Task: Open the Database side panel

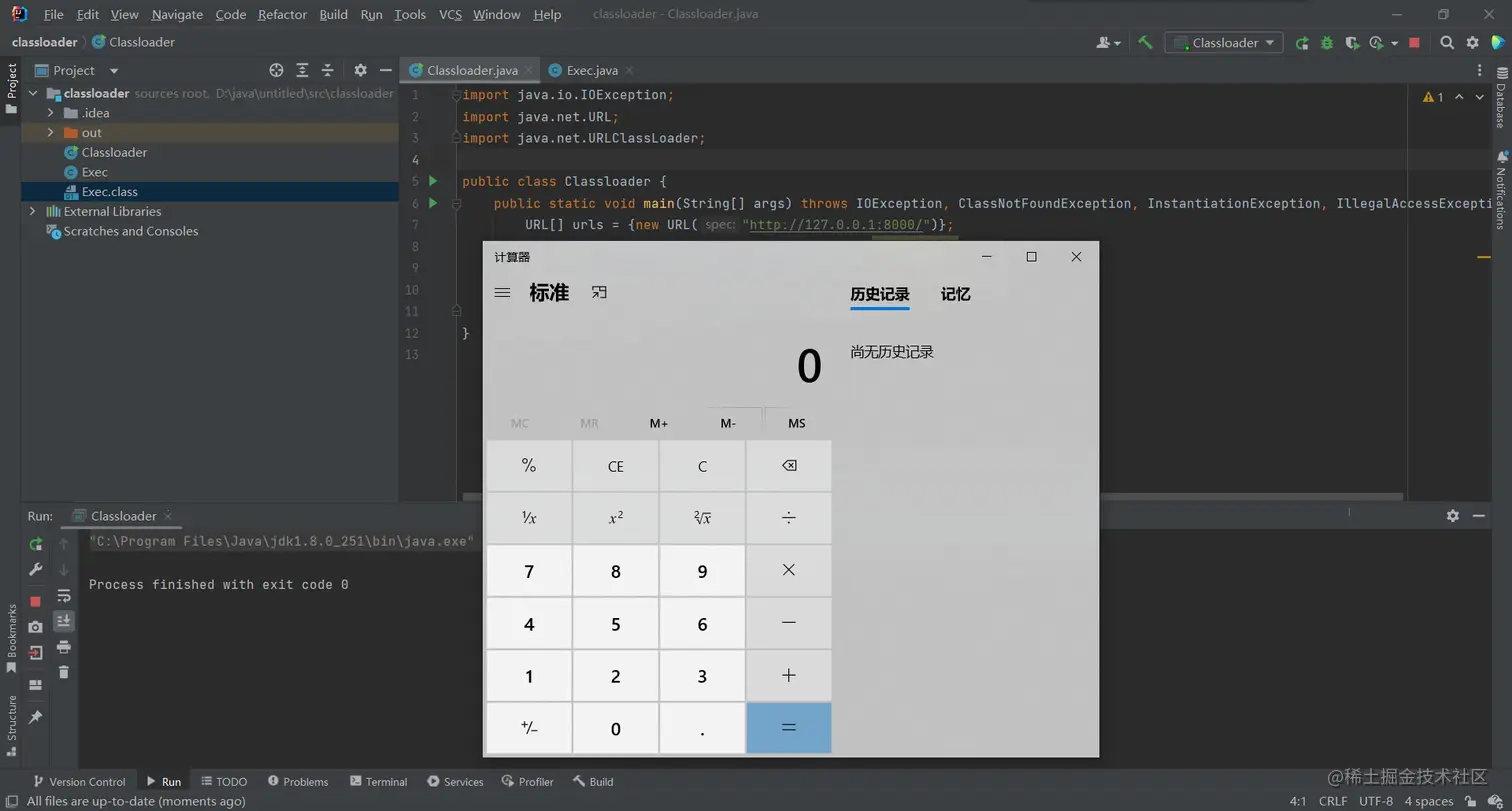Action: pos(1500,98)
